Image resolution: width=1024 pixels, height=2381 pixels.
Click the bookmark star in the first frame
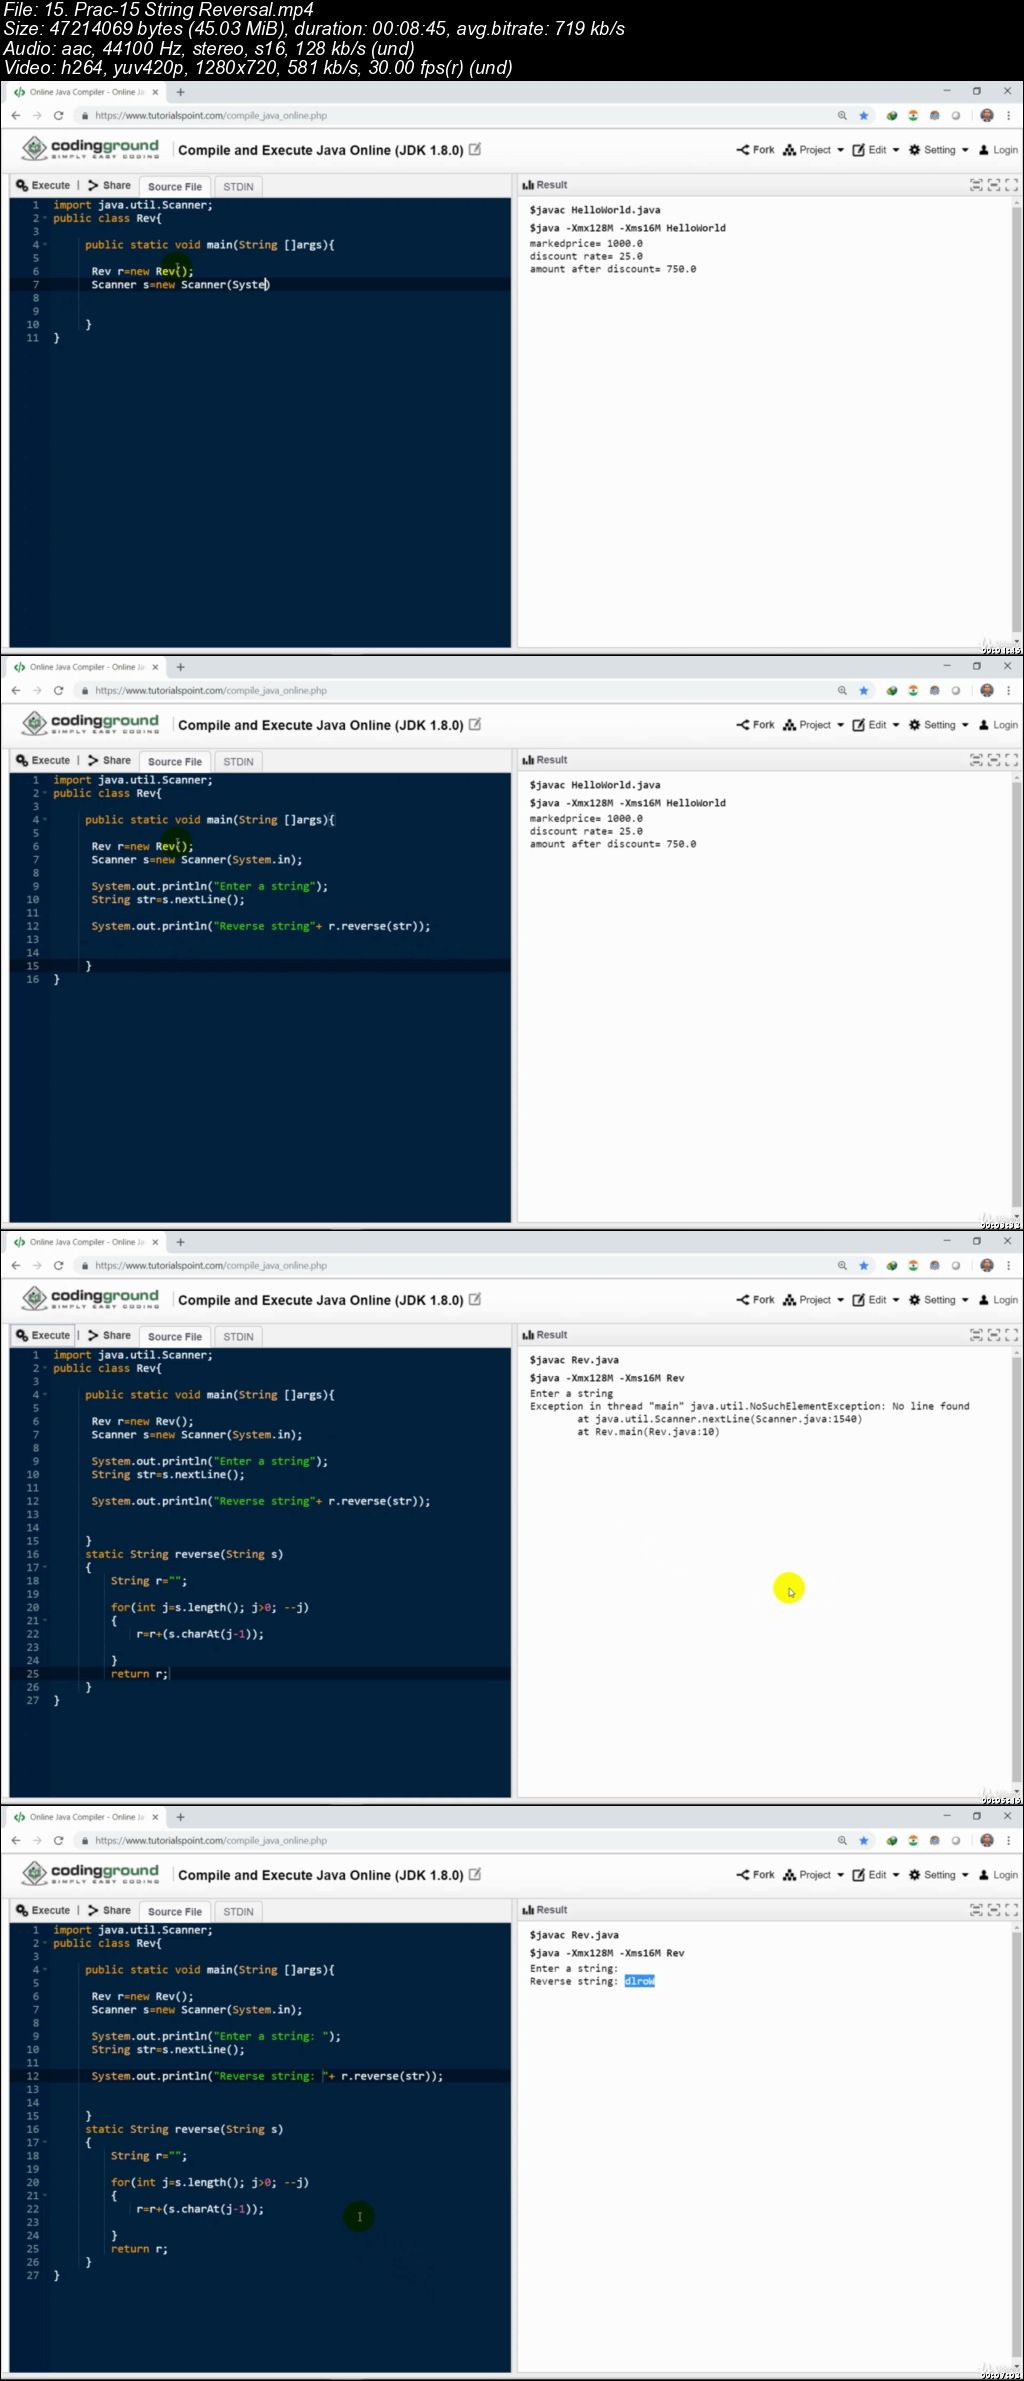click(864, 116)
